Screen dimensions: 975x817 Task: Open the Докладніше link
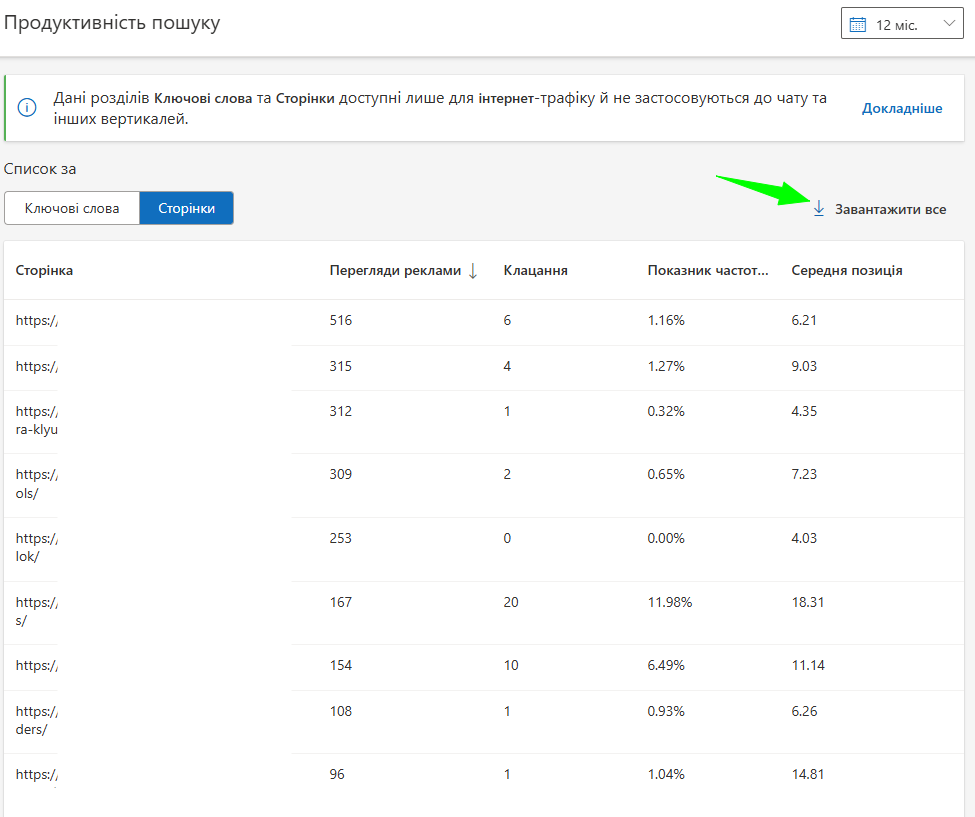tap(901, 108)
